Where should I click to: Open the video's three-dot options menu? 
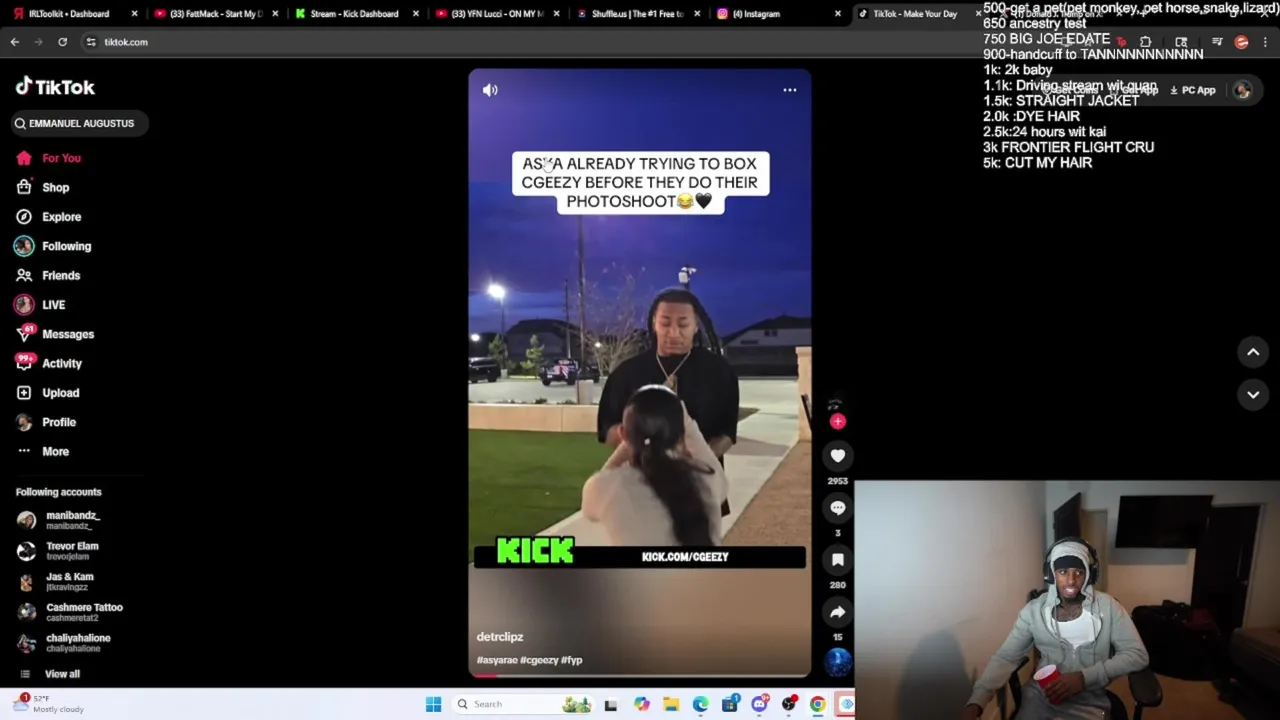[x=789, y=90]
